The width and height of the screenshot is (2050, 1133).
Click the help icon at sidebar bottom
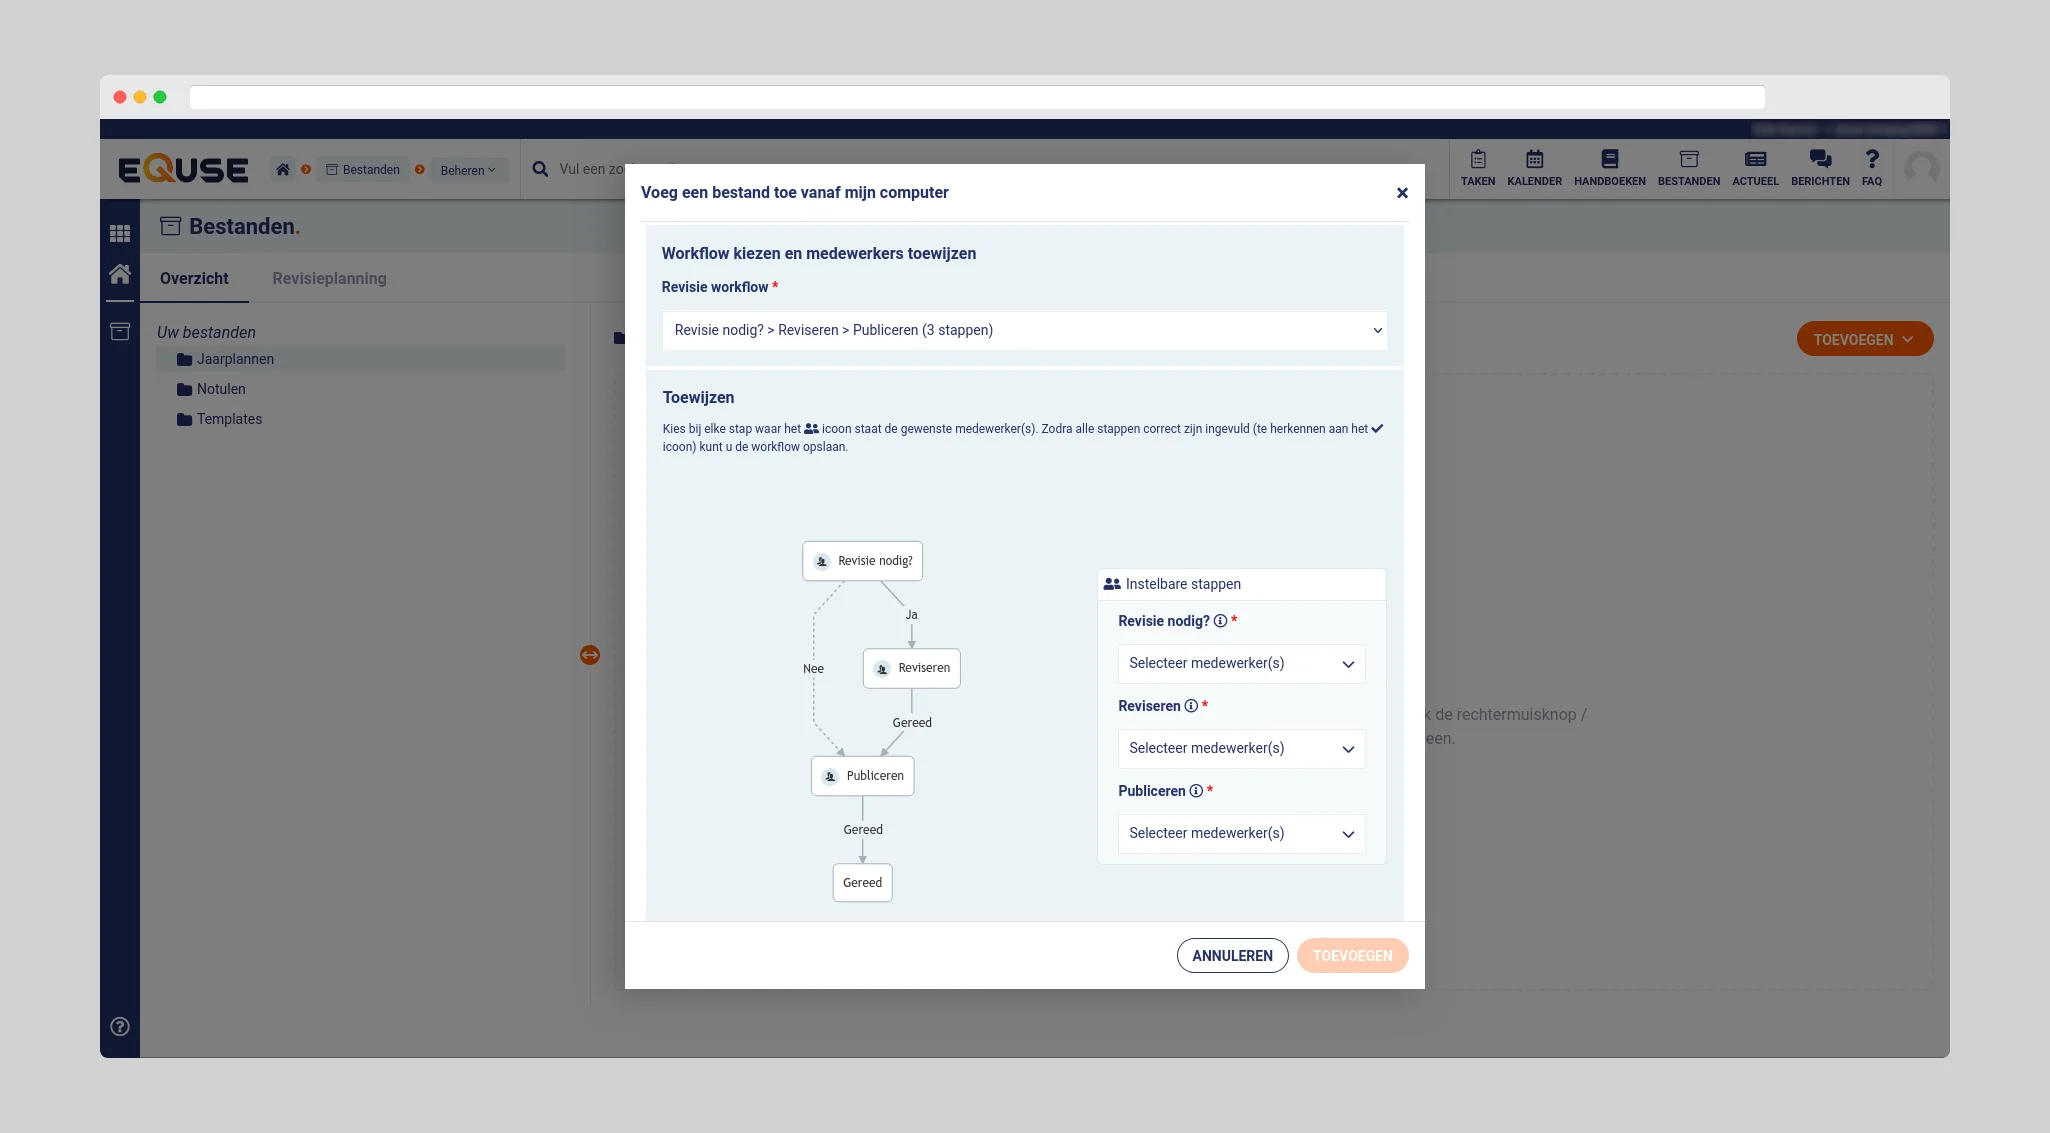click(x=120, y=1026)
